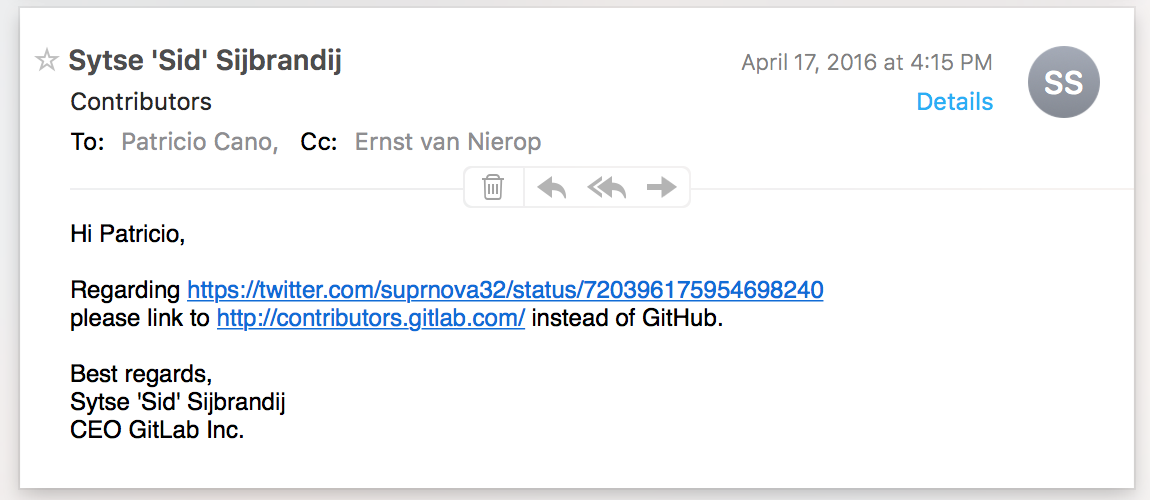
Task: Click the "CEO GitLab Inc." signature line
Action: point(157,431)
